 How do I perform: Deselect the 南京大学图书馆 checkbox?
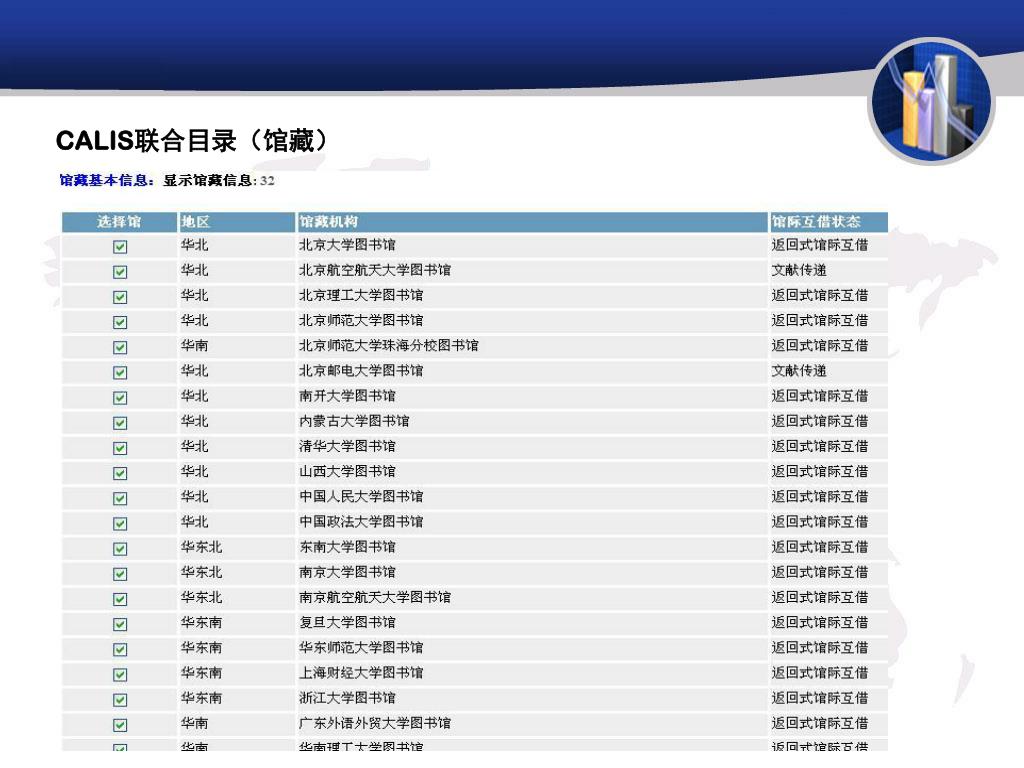pyautogui.click(x=120, y=574)
